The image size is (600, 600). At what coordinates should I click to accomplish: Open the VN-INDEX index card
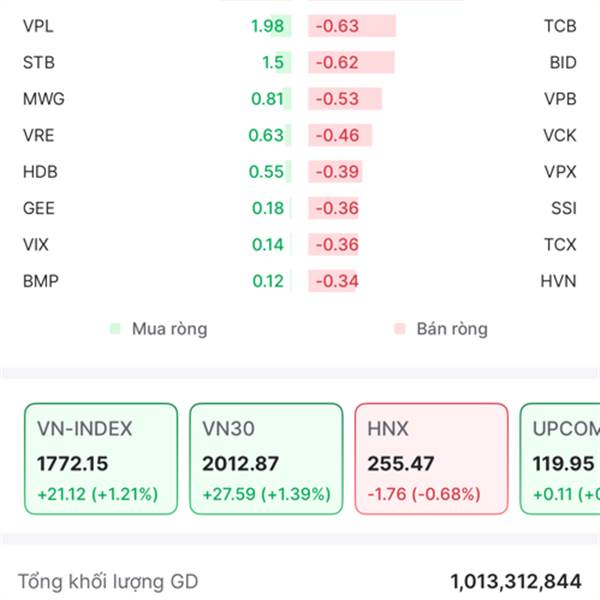click(98, 459)
